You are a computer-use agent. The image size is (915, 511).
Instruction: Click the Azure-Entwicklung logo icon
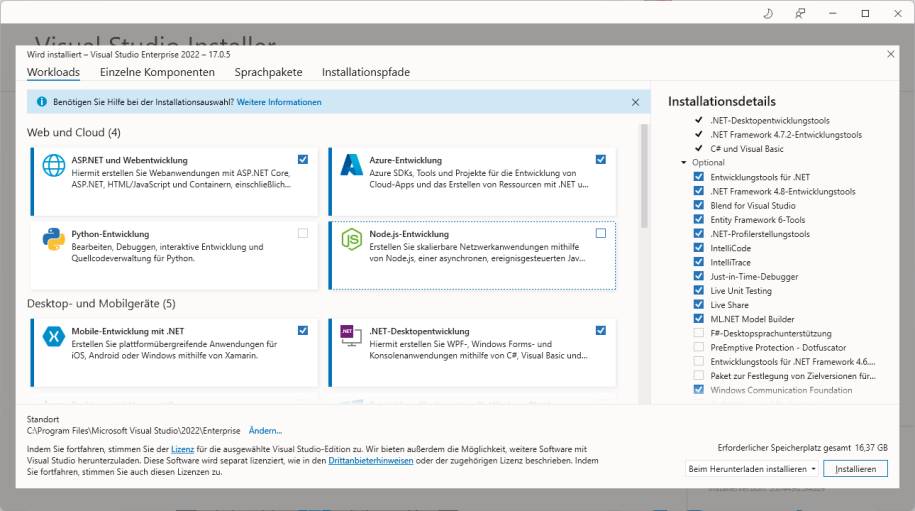[x=351, y=165]
